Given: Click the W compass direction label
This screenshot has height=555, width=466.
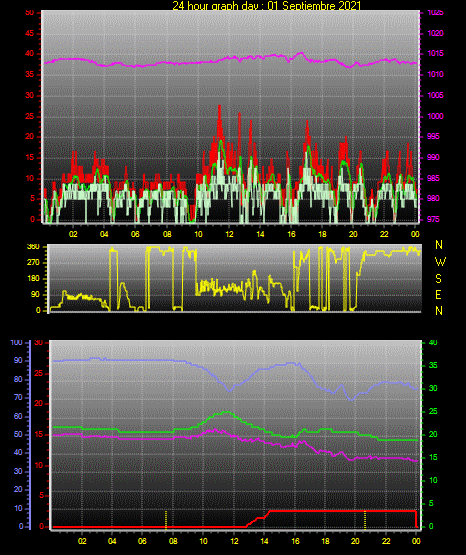Looking at the screenshot, I should (440, 262).
